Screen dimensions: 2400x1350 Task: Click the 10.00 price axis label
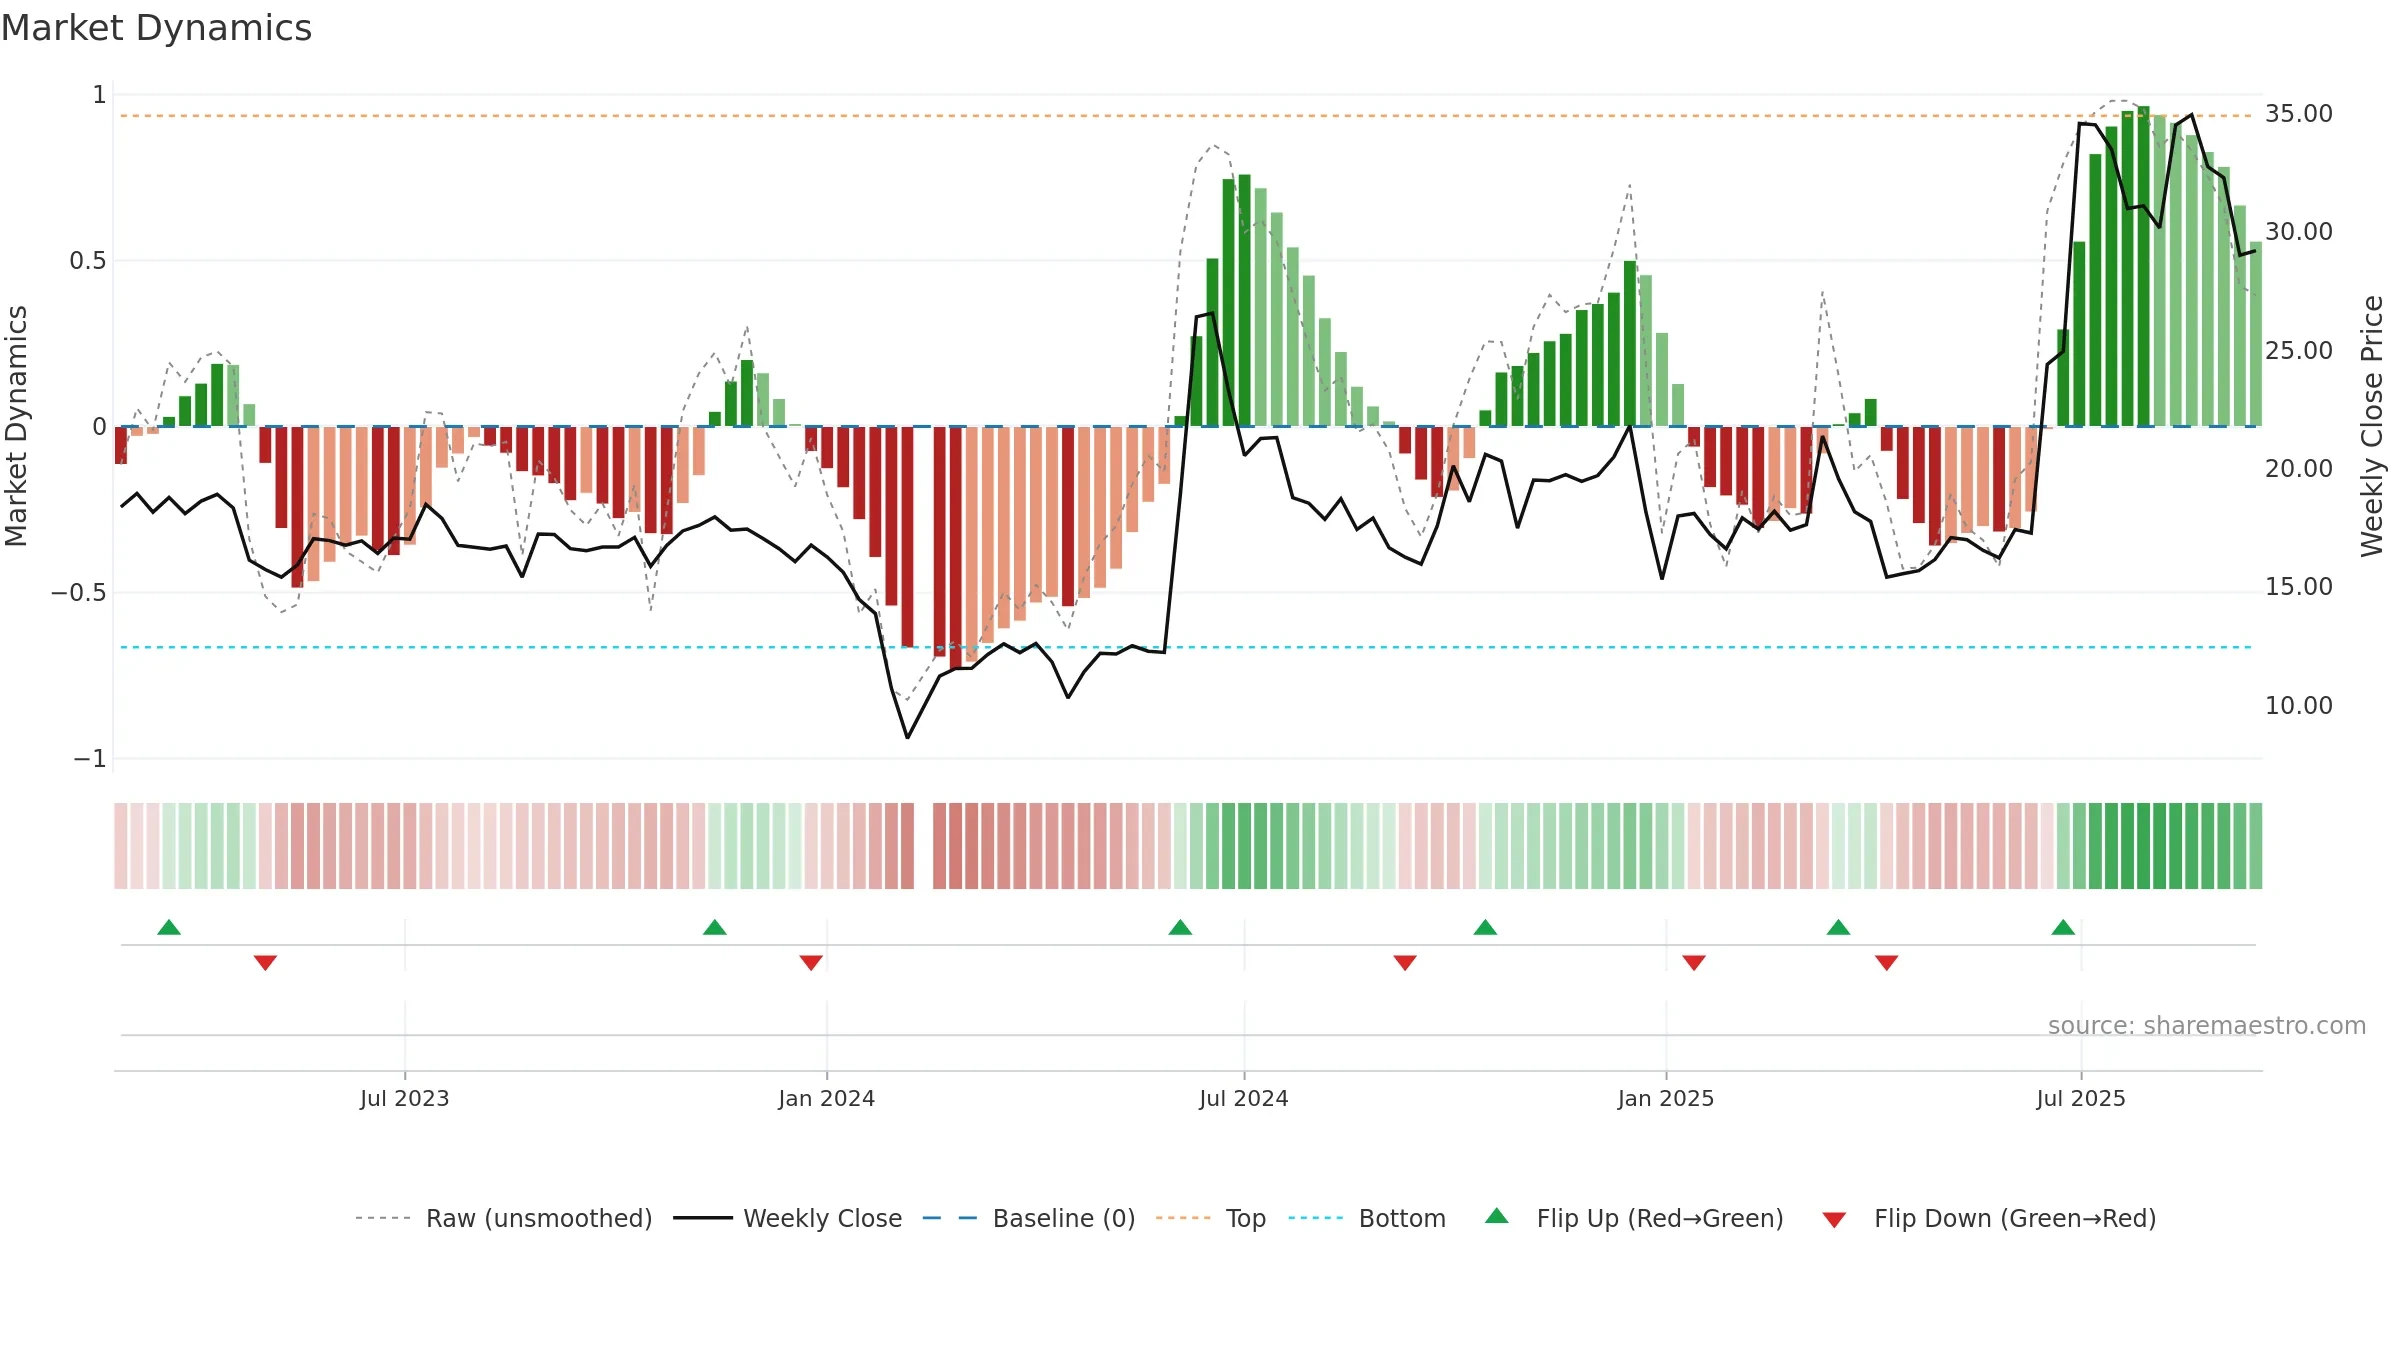point(2299,706)
